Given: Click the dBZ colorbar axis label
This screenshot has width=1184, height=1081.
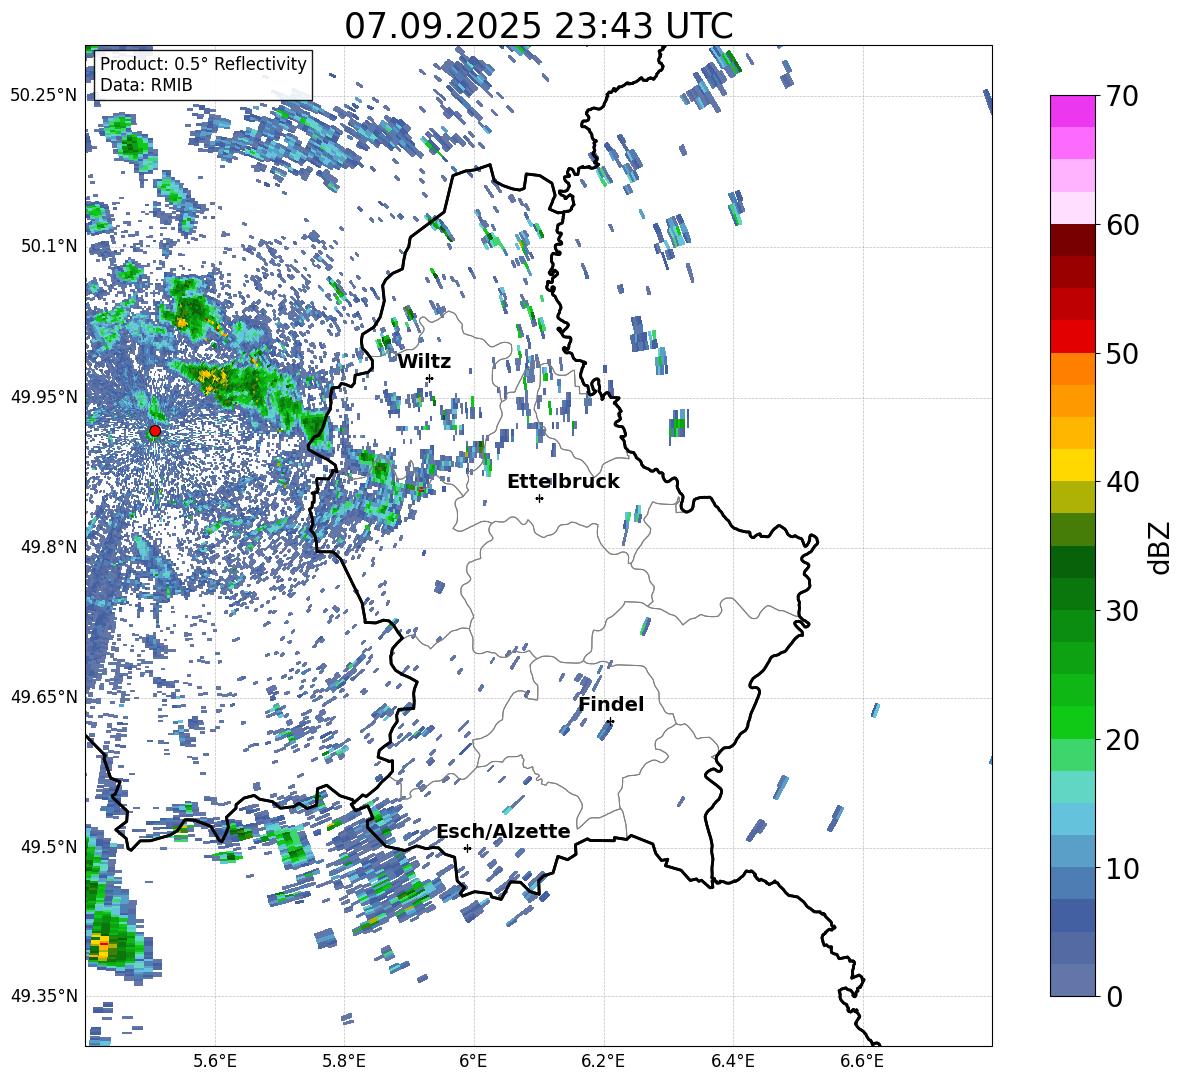Looking at the screenshot, I should [x=1161, y=547].
